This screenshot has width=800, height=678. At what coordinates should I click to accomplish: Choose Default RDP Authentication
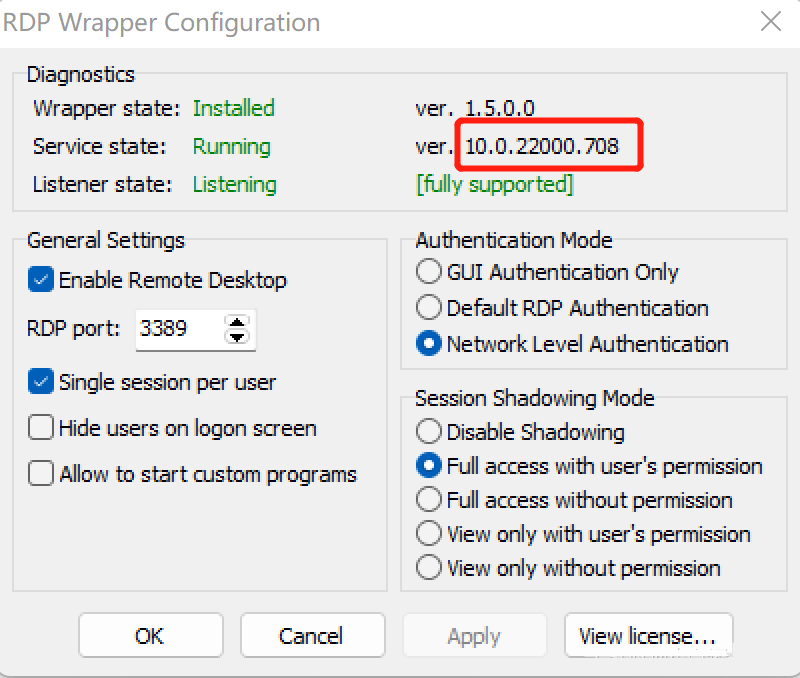tap(429, 307)
